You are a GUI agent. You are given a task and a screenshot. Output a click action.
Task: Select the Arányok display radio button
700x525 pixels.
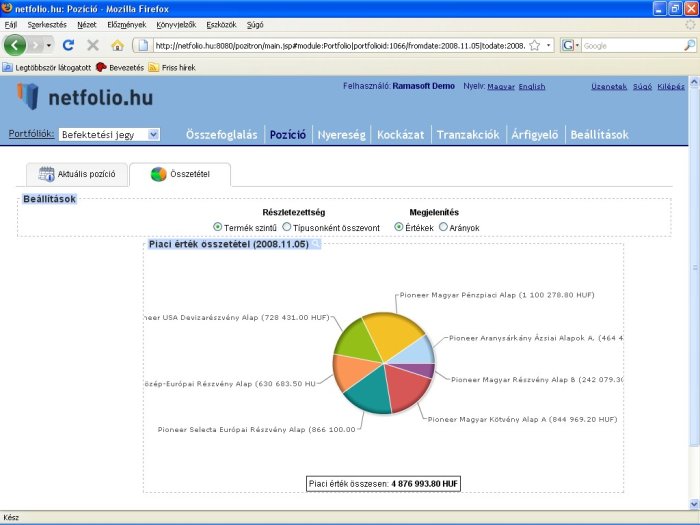tap(443, 227)
